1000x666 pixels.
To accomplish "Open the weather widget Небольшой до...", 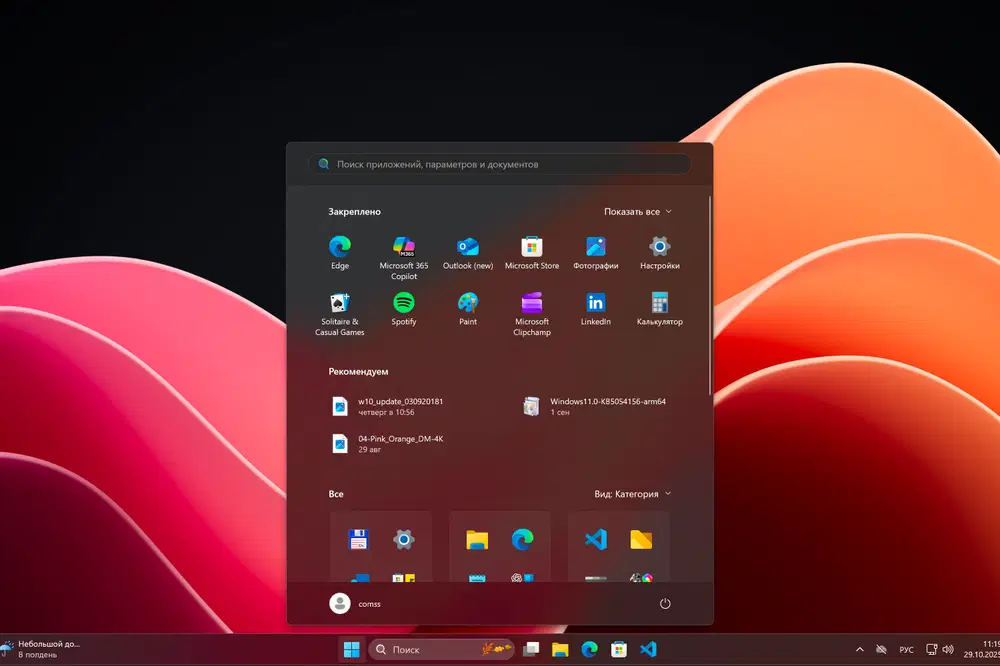I will coord(41,649).
